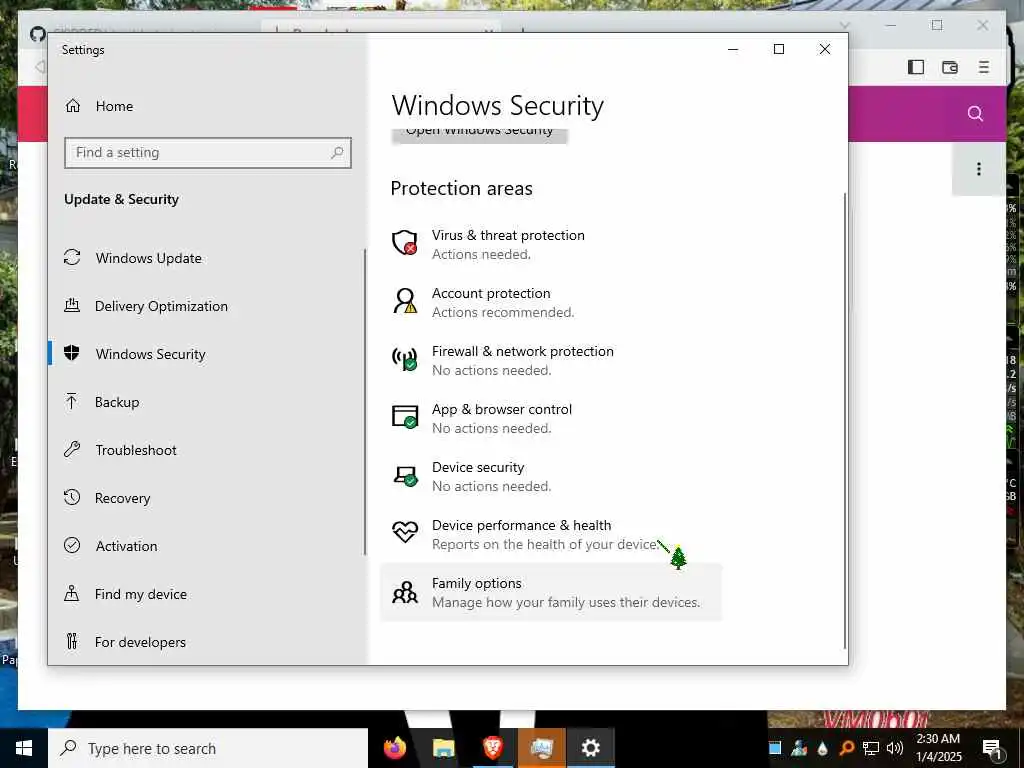Click the network tray icon
This screenshot has height=768, width=1024.
pos(871,748)
